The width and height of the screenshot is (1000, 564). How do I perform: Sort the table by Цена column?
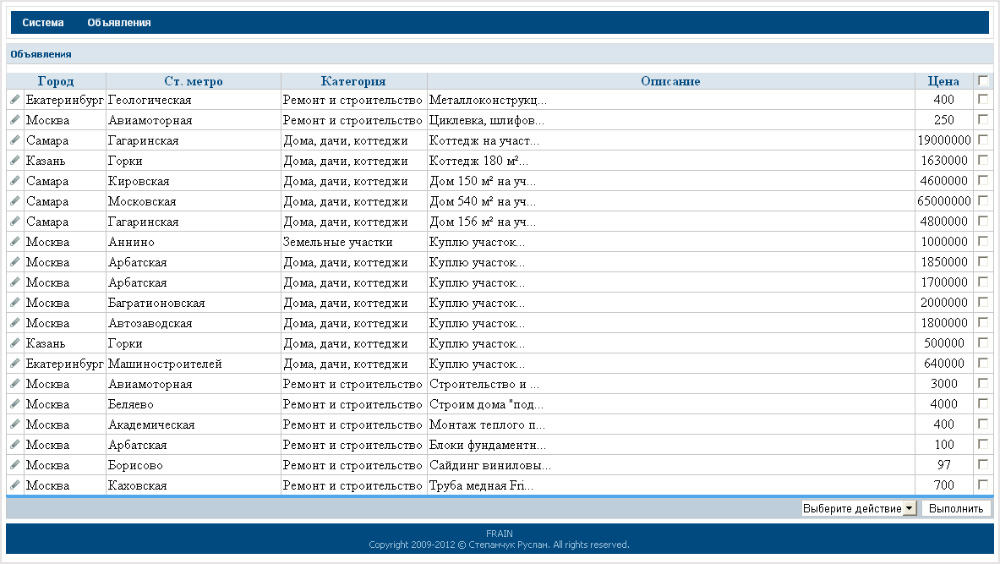point(943,81)
